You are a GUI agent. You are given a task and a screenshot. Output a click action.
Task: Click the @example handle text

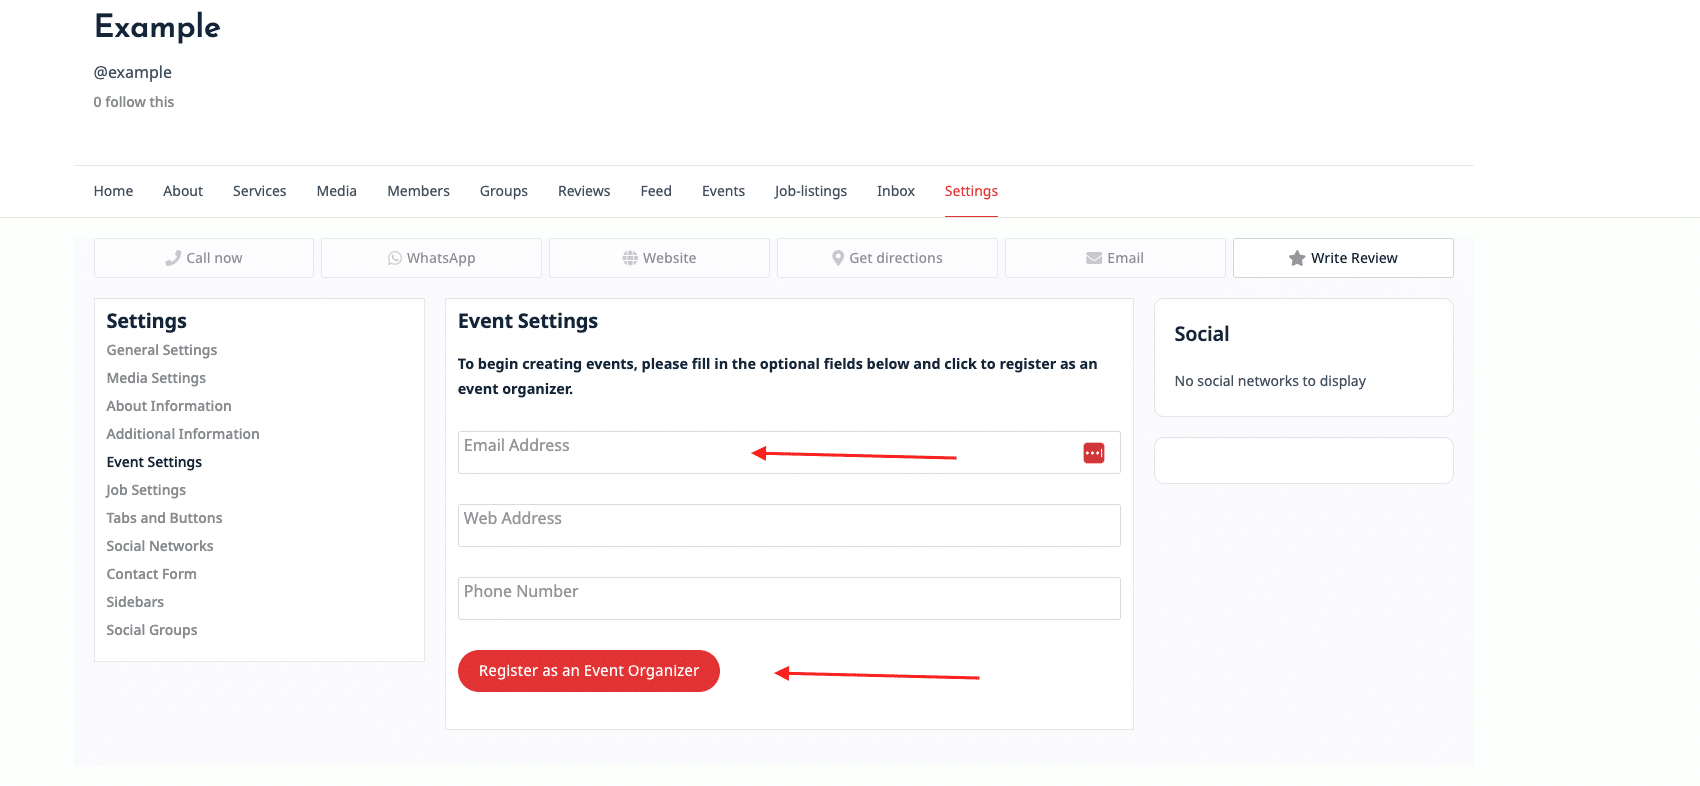tap(133, 72)
